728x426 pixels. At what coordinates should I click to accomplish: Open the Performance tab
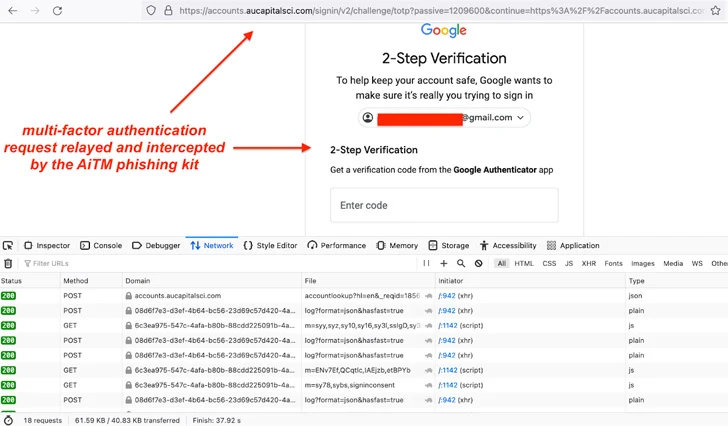click(337, 245)
